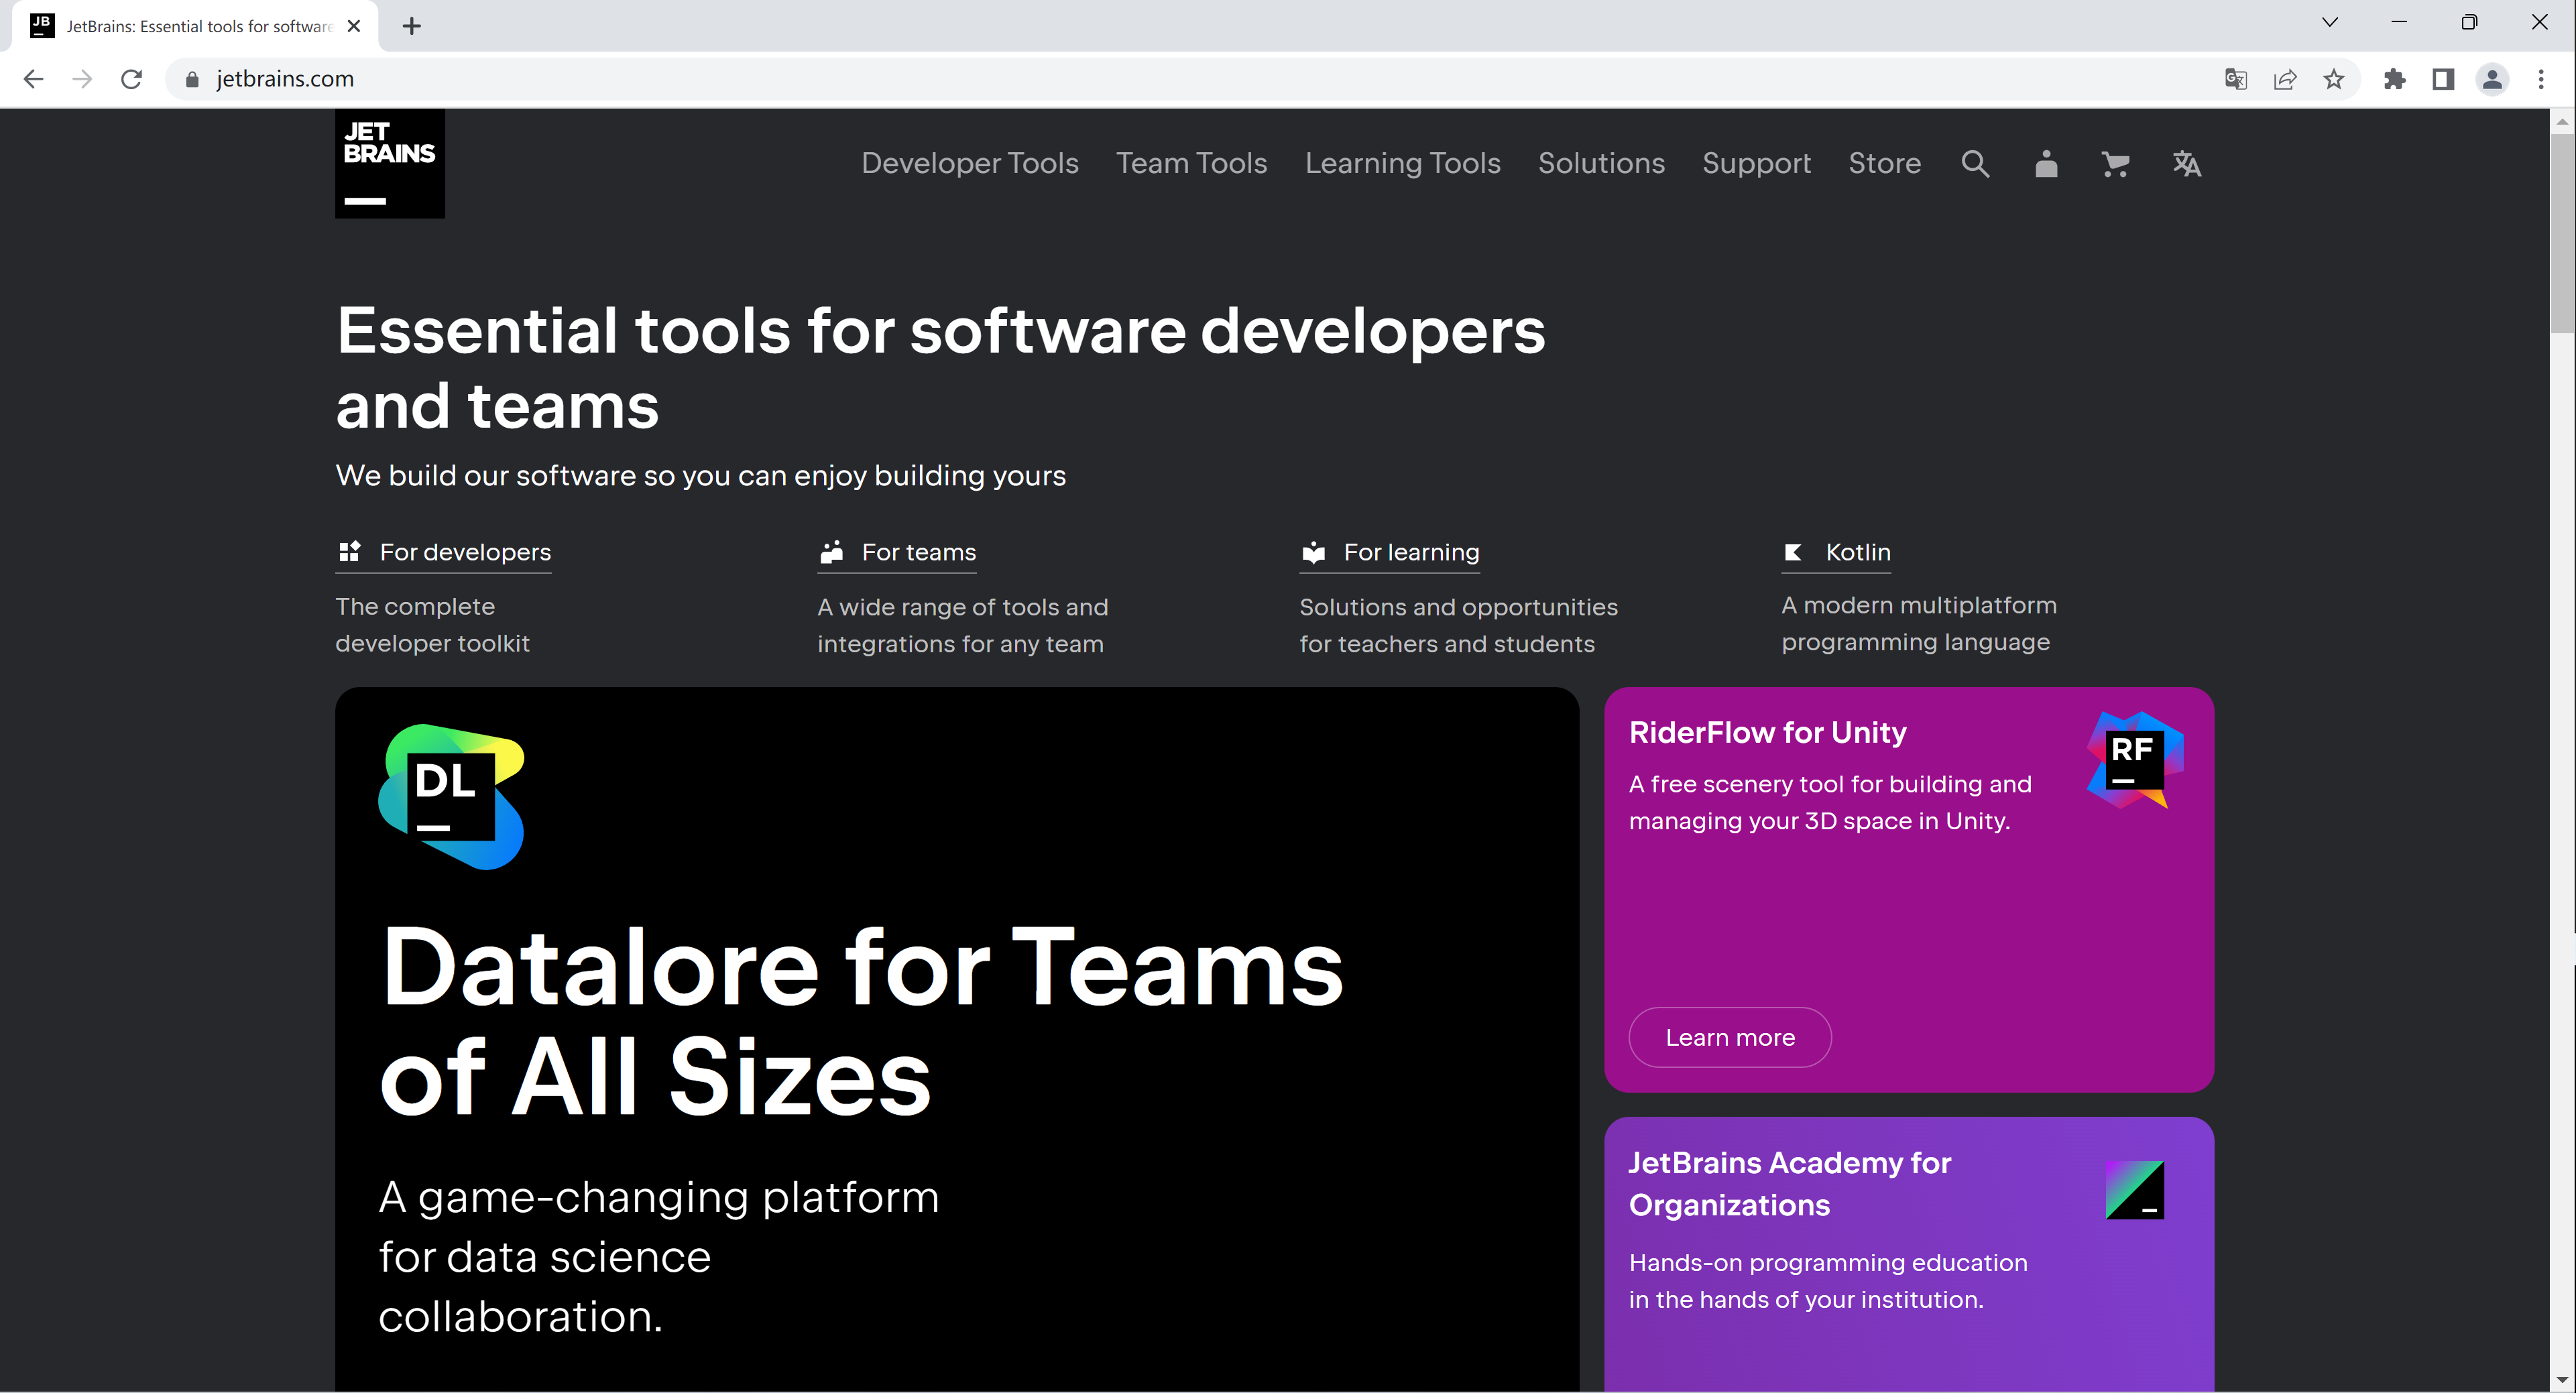Click the Datalore for Teams headline

coord(860,1021)
